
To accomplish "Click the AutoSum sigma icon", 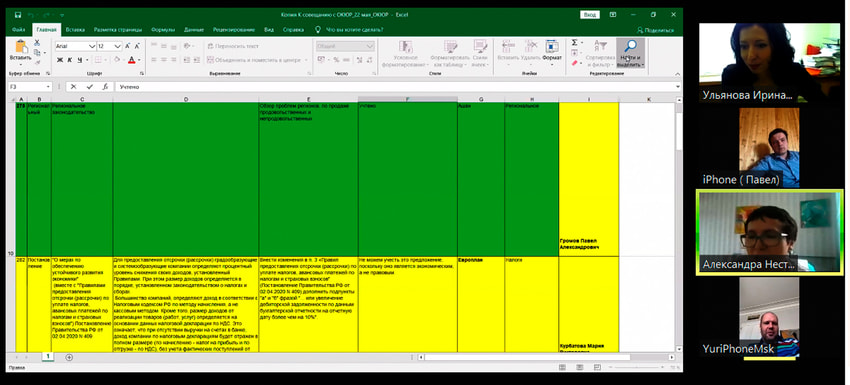I will click(x=574, y=43).
